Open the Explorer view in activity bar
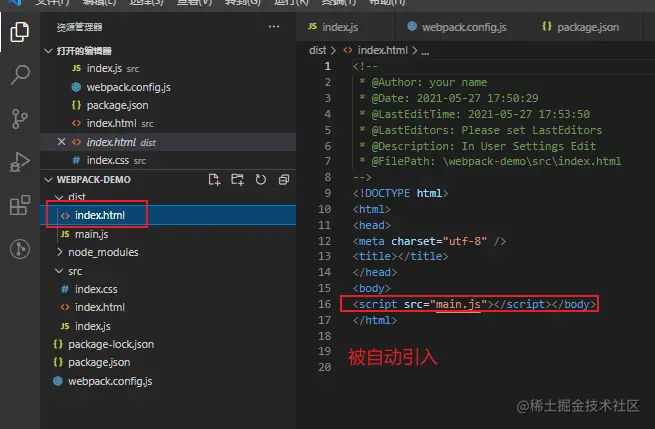This screenshot has height=429, width=655. [20, 32]
